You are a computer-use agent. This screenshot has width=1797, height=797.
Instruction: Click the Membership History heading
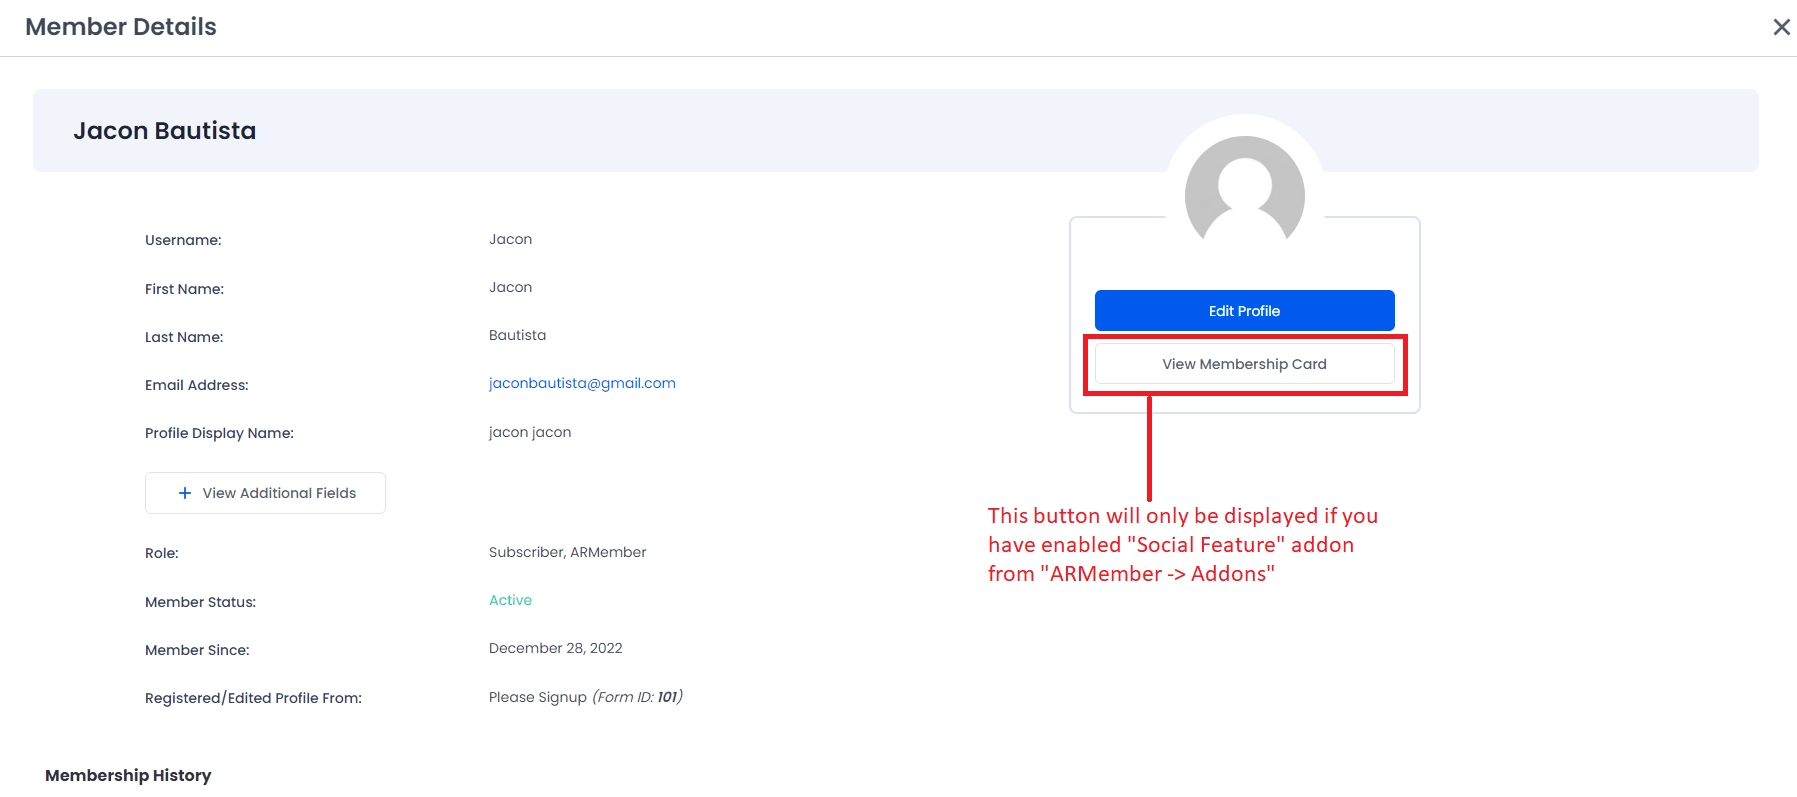(x=128, y=775)
